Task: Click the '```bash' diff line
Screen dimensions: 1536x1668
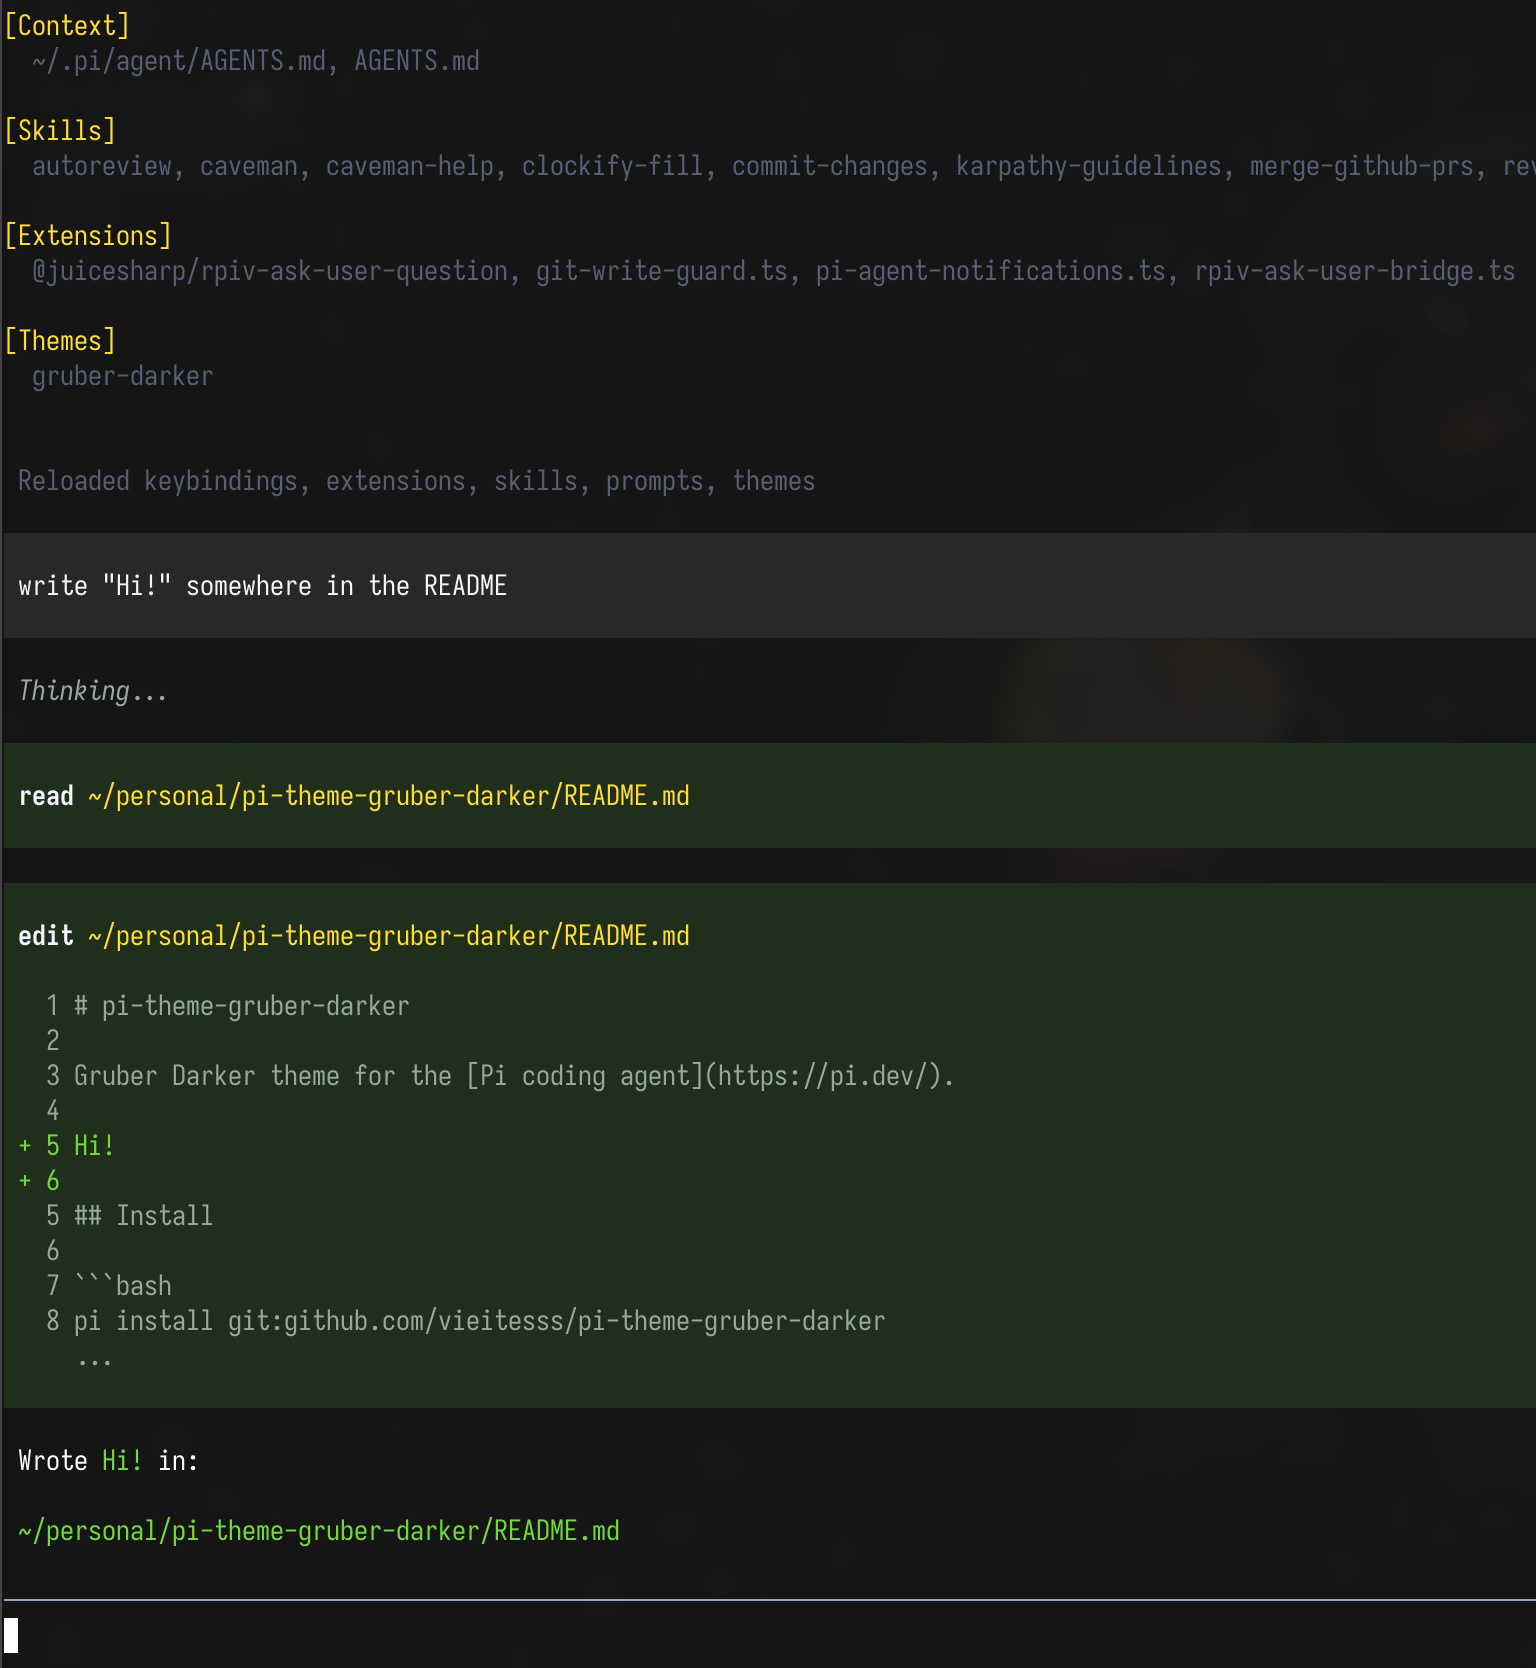Action: coord(108,1286)
